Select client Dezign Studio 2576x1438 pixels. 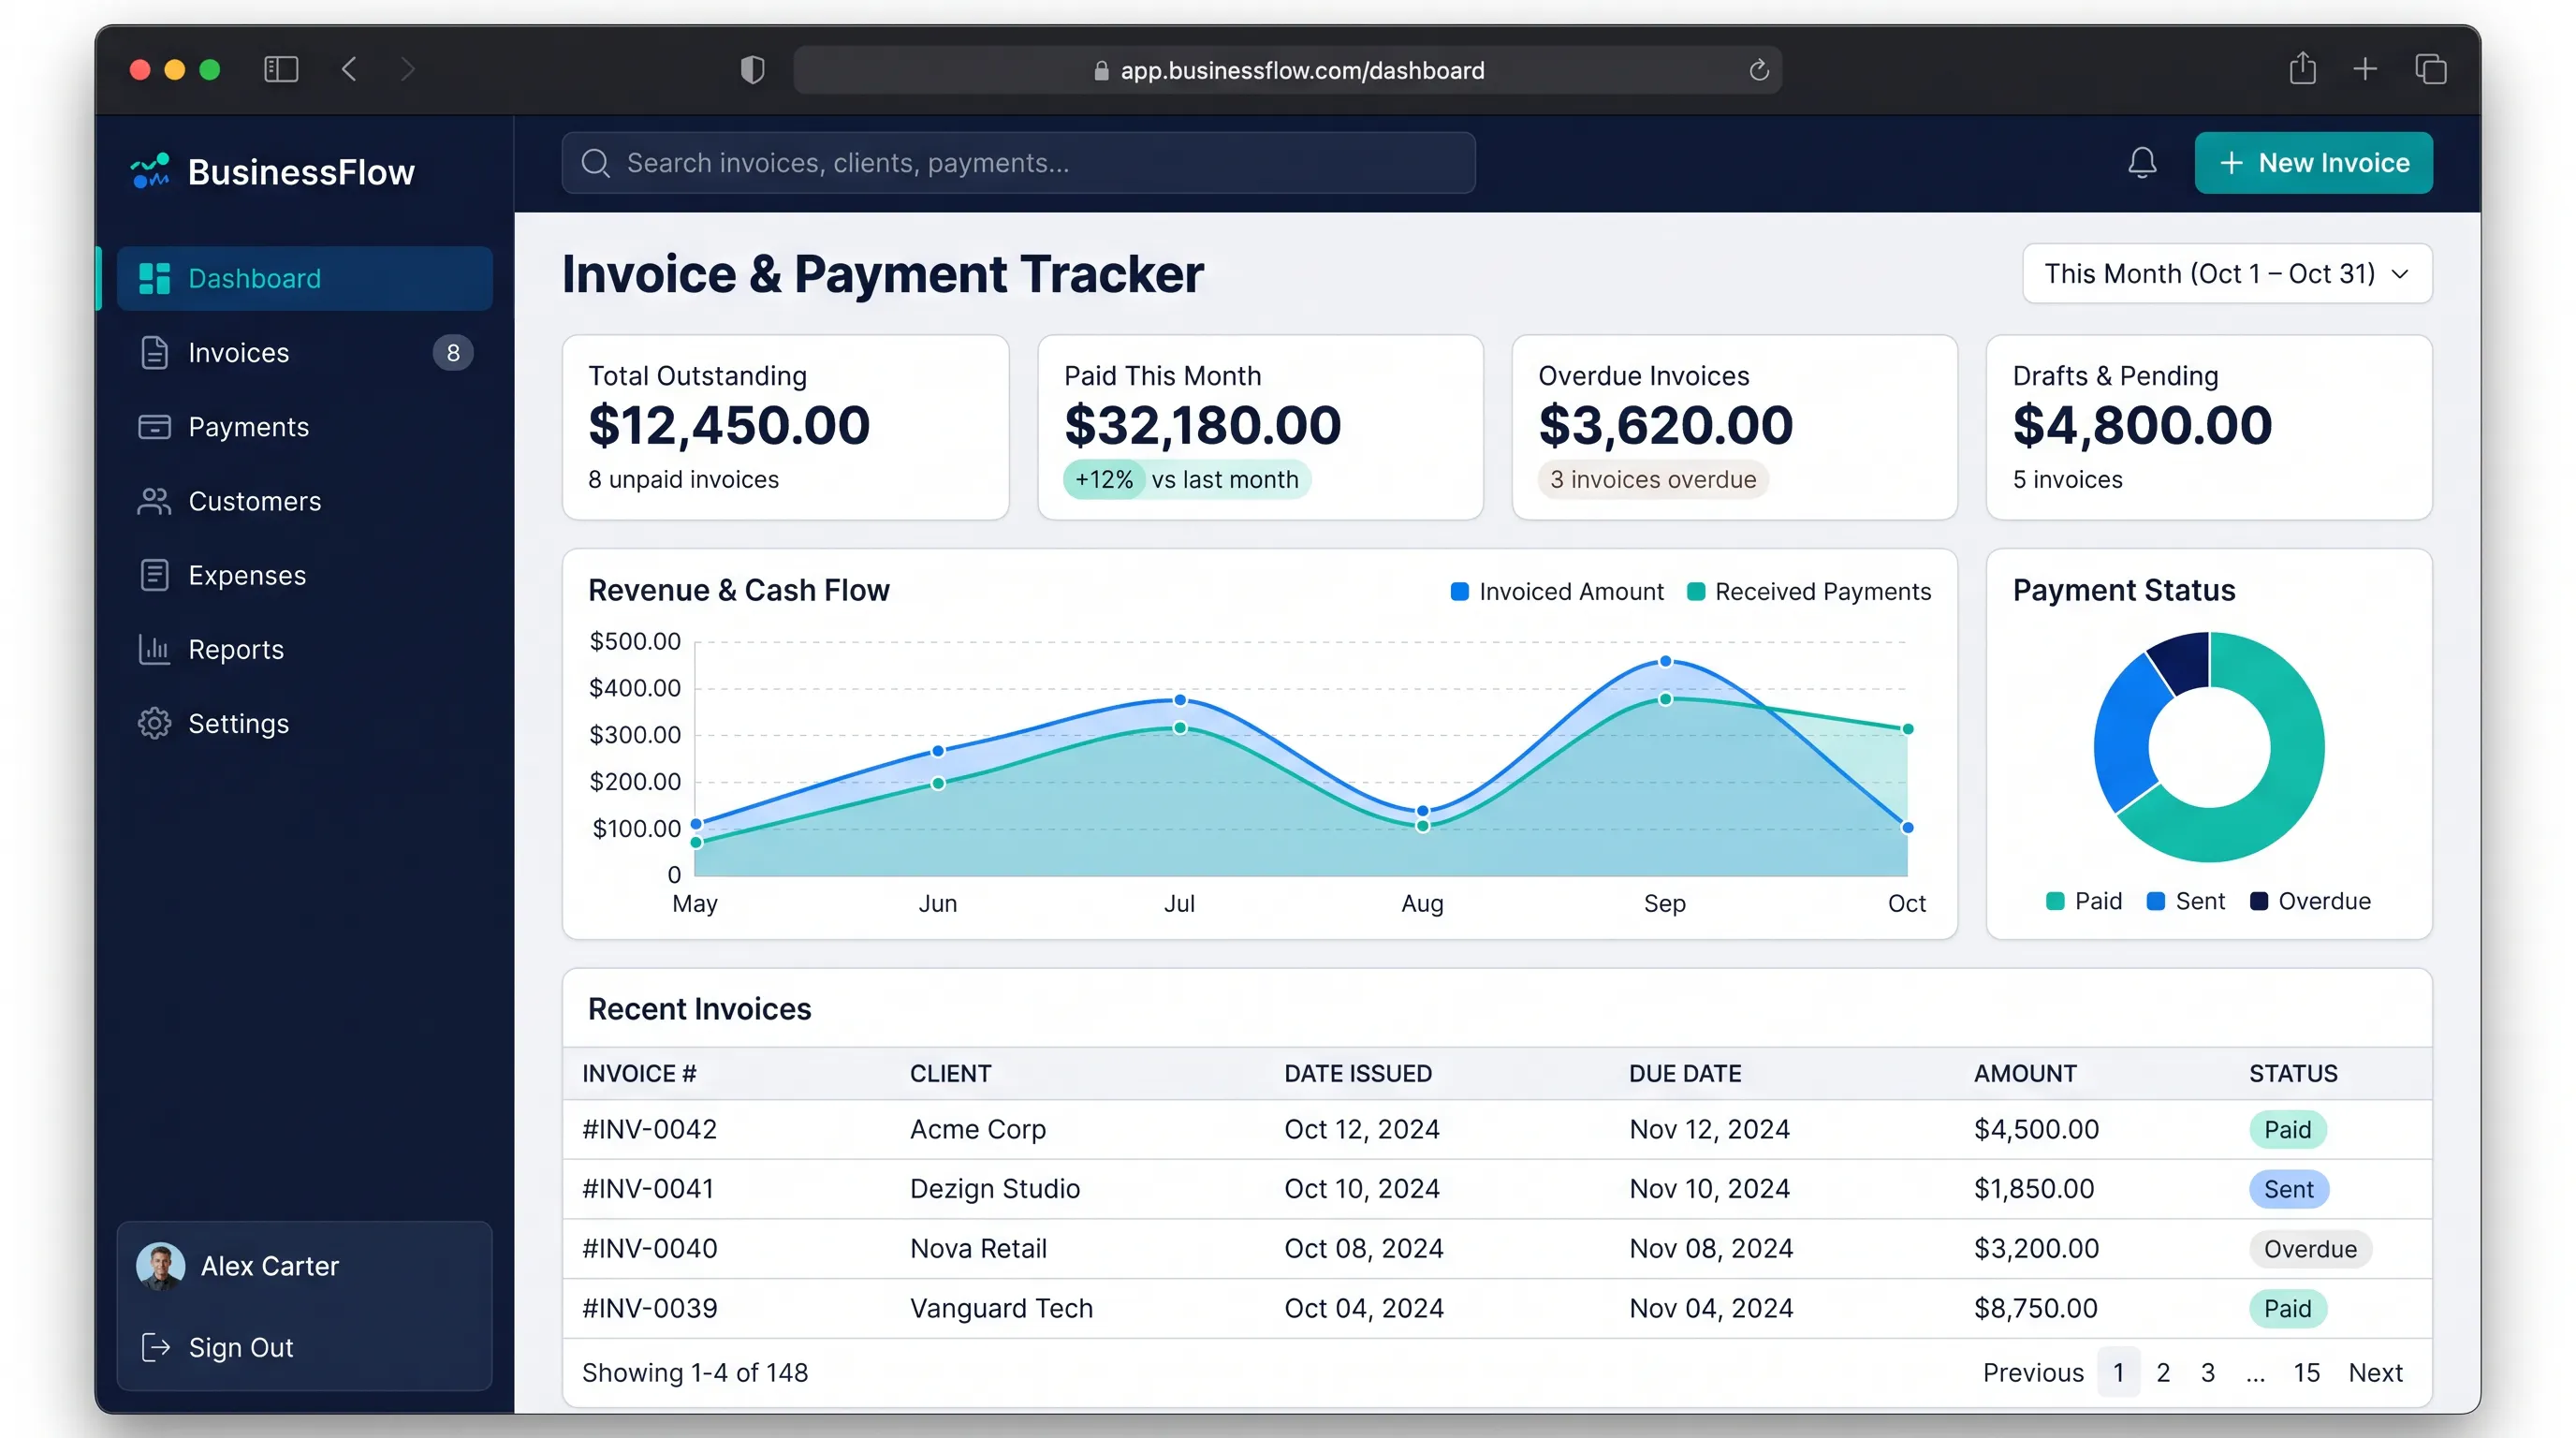994,1188
